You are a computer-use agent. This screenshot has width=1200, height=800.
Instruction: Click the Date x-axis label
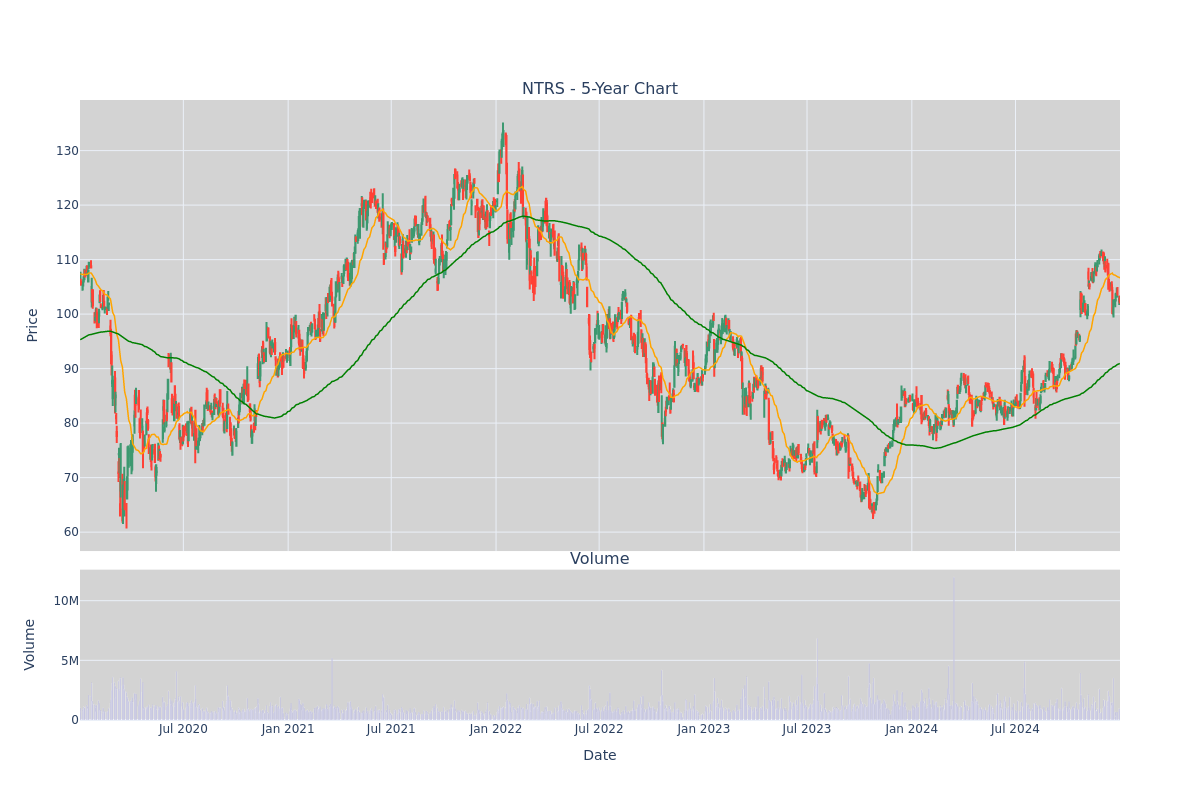coord(600,756)
